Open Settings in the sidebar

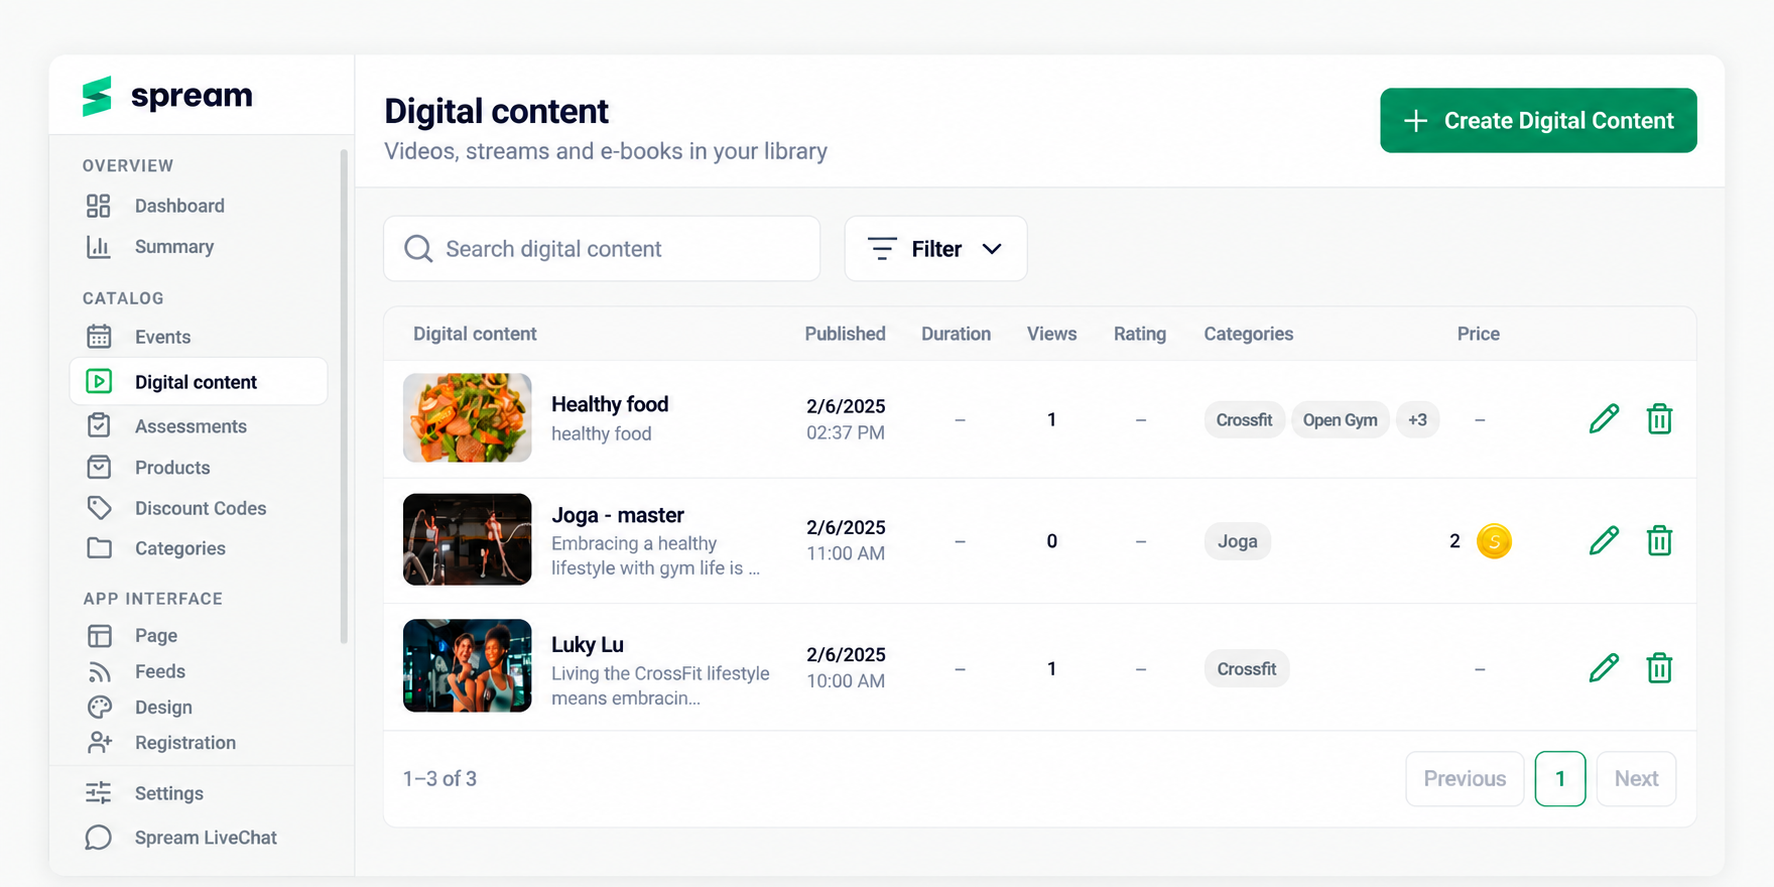tap(169, 793)
